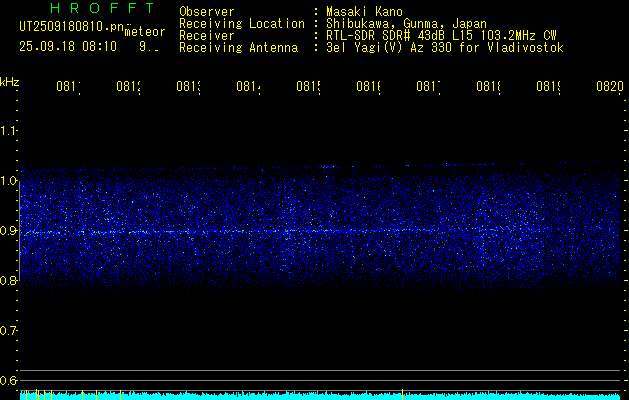The width and height of the screenshot is (629, 400).
Task: Click the UT2509180810 filename label
Action: tap(70, 27)
